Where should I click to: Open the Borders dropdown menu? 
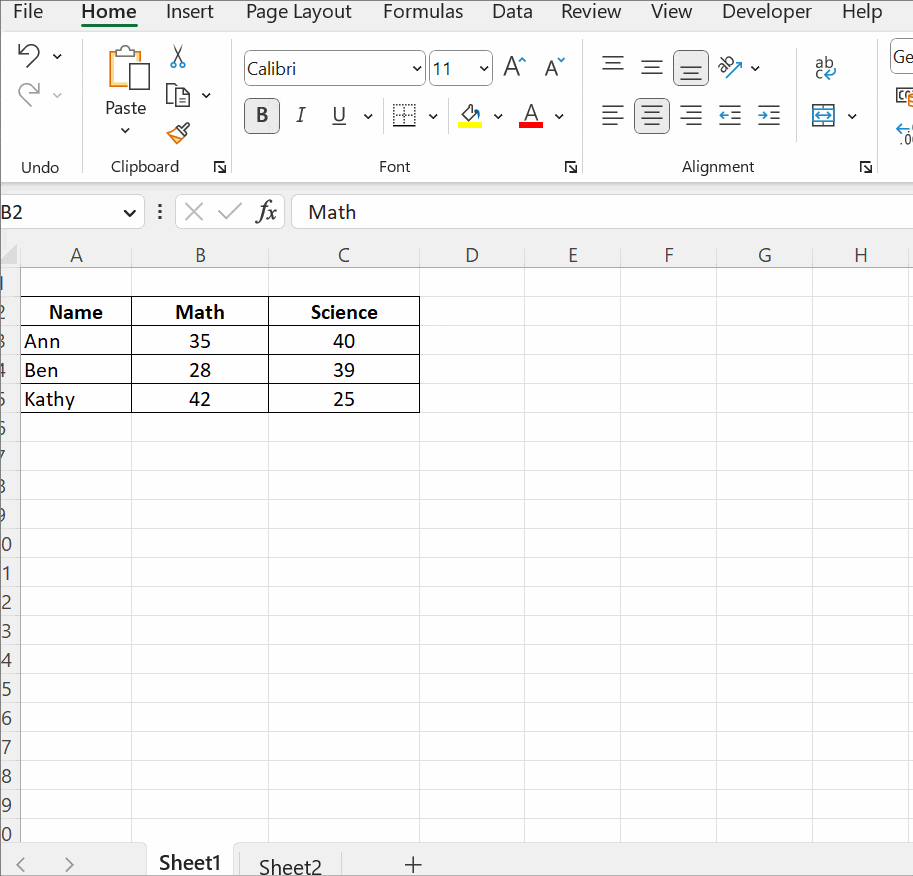pos(434,115)
